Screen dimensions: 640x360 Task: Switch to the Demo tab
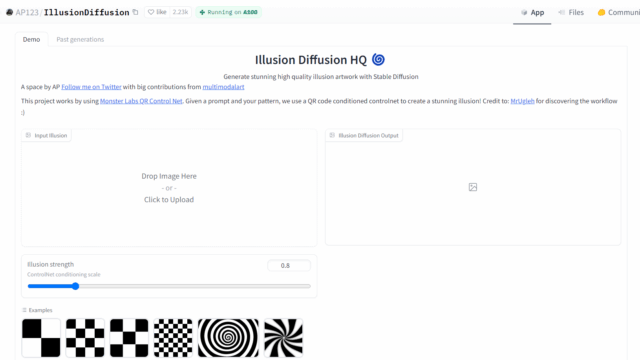(31, 39)
